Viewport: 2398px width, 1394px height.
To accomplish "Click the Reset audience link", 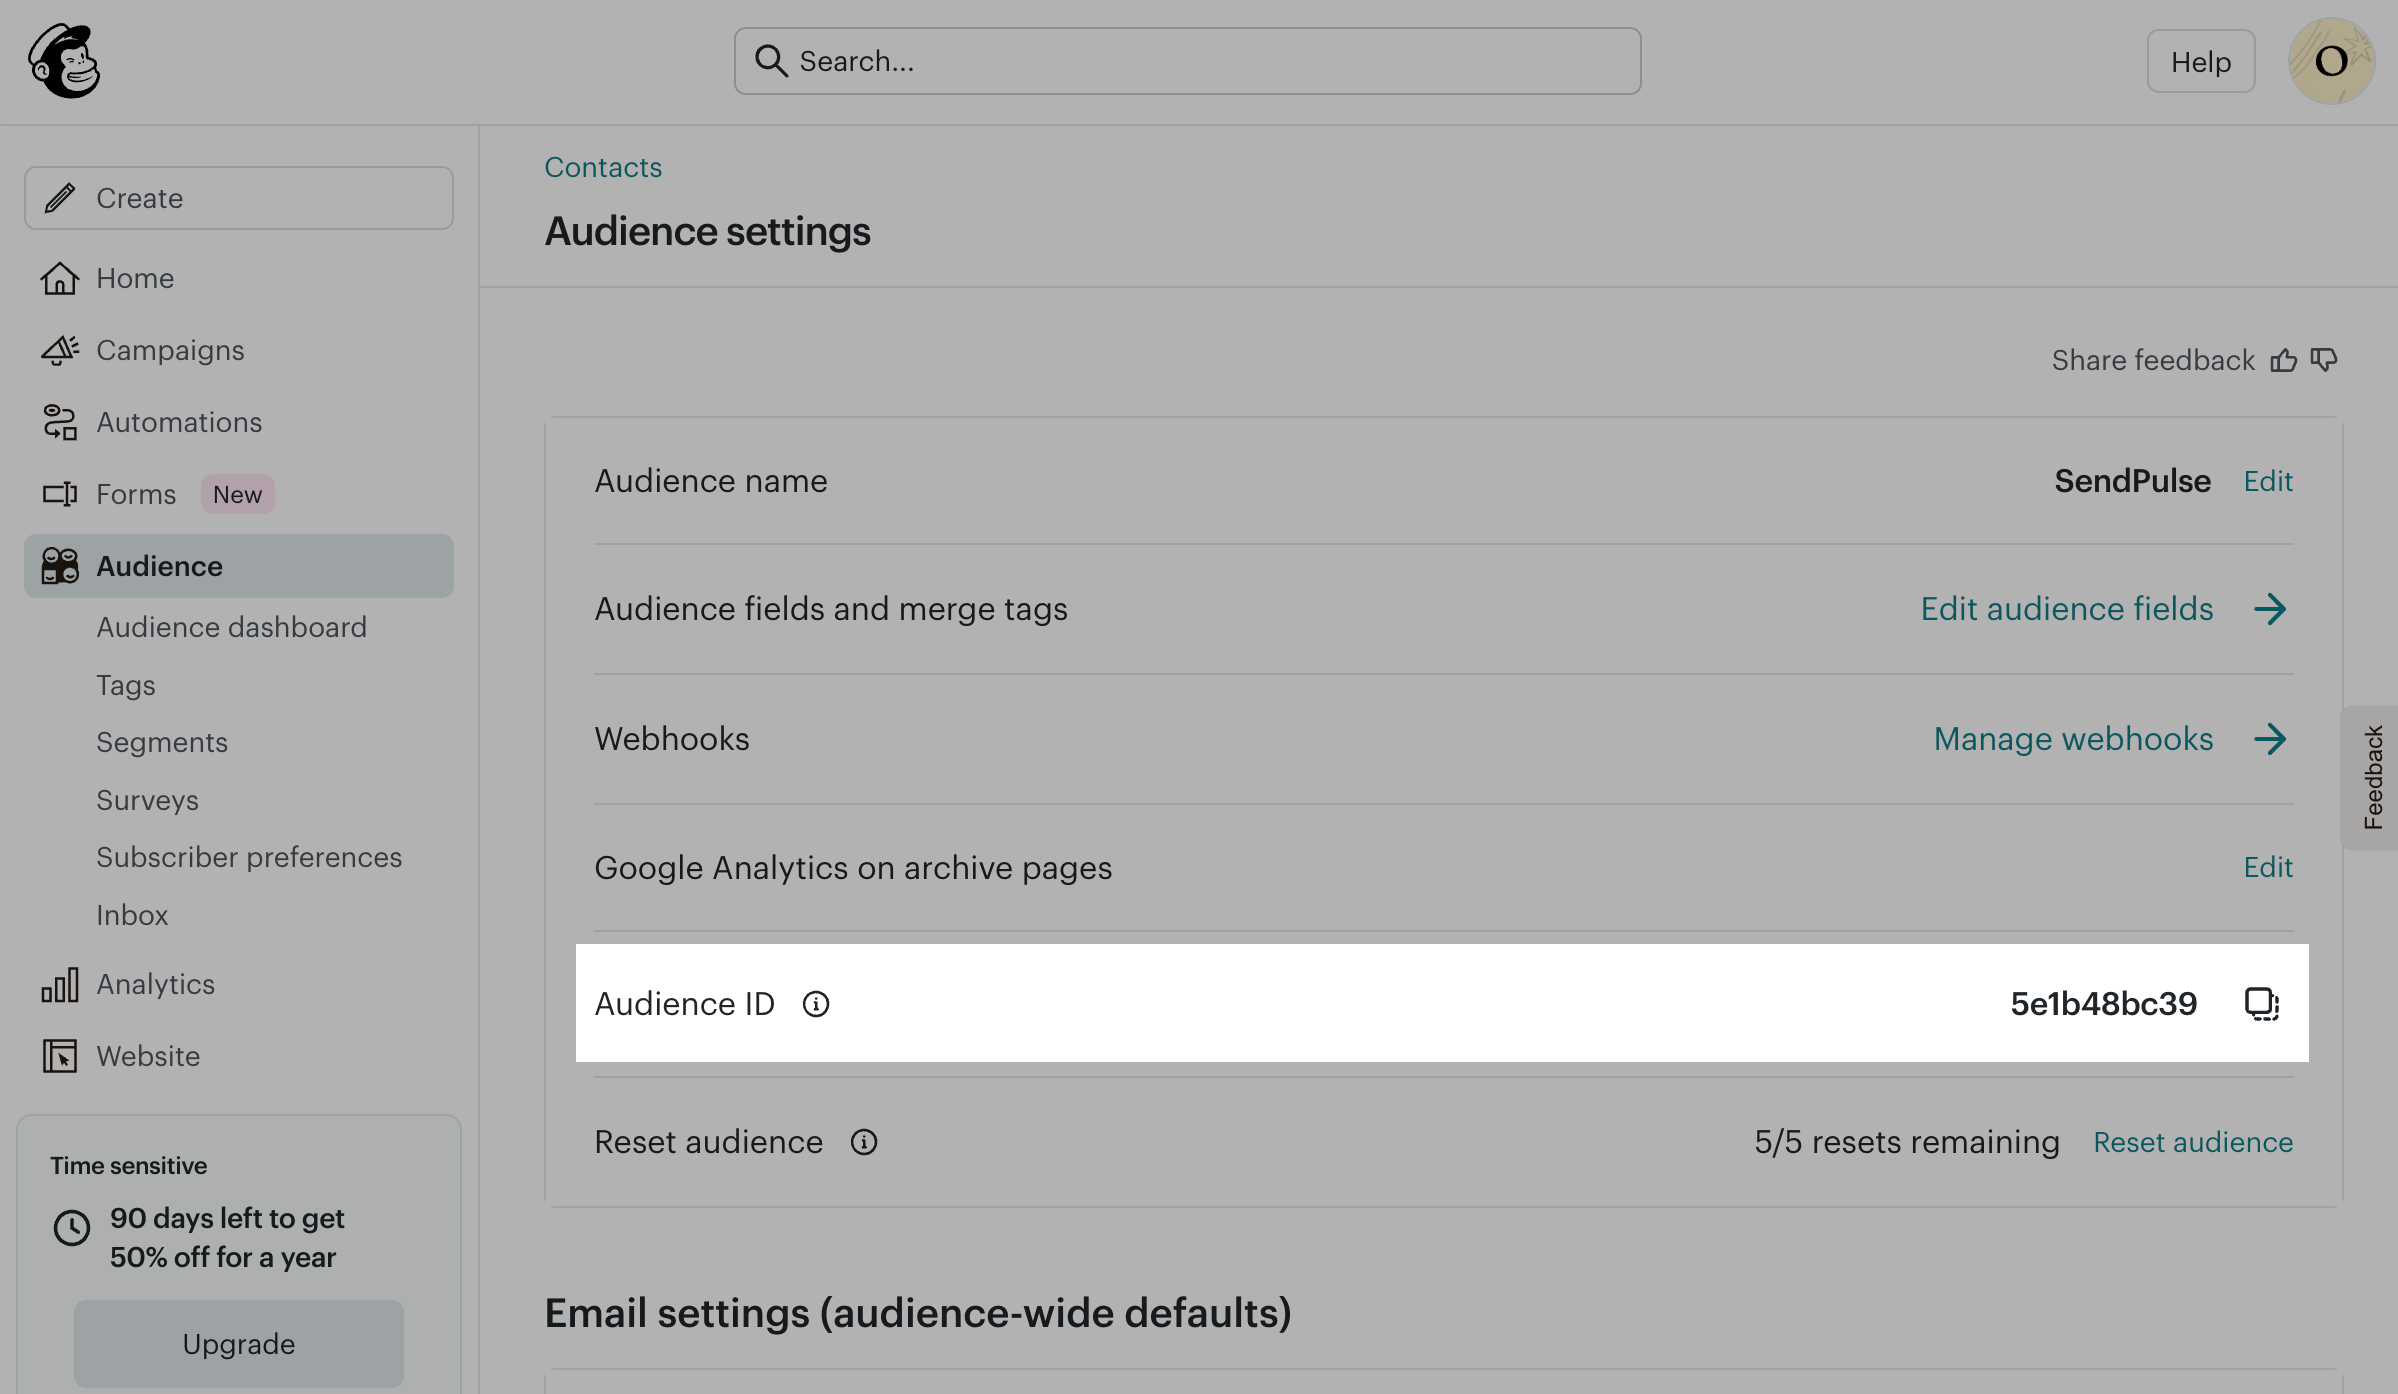I will [2193, 1142].
